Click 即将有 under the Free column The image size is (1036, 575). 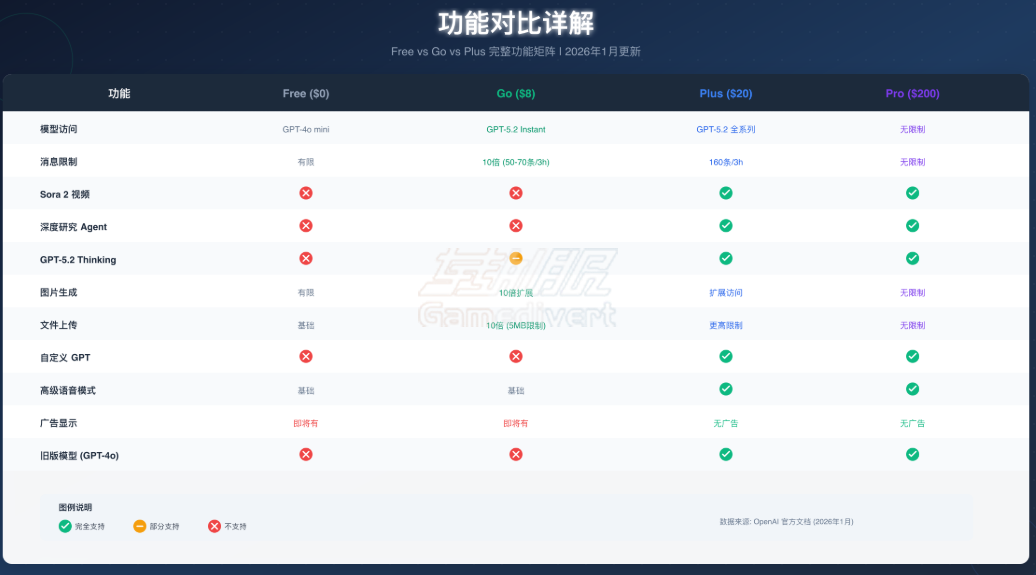pyautogui.click(x=306, y=423)
